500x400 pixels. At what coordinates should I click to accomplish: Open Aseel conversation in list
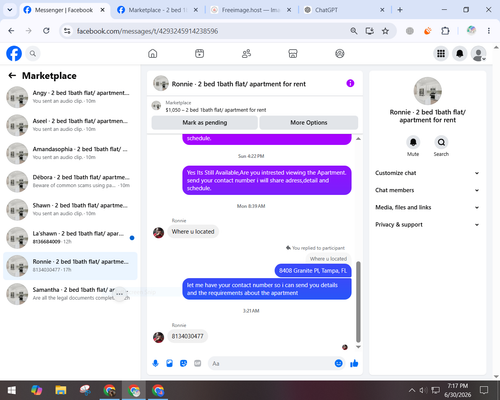pos(70,125)
